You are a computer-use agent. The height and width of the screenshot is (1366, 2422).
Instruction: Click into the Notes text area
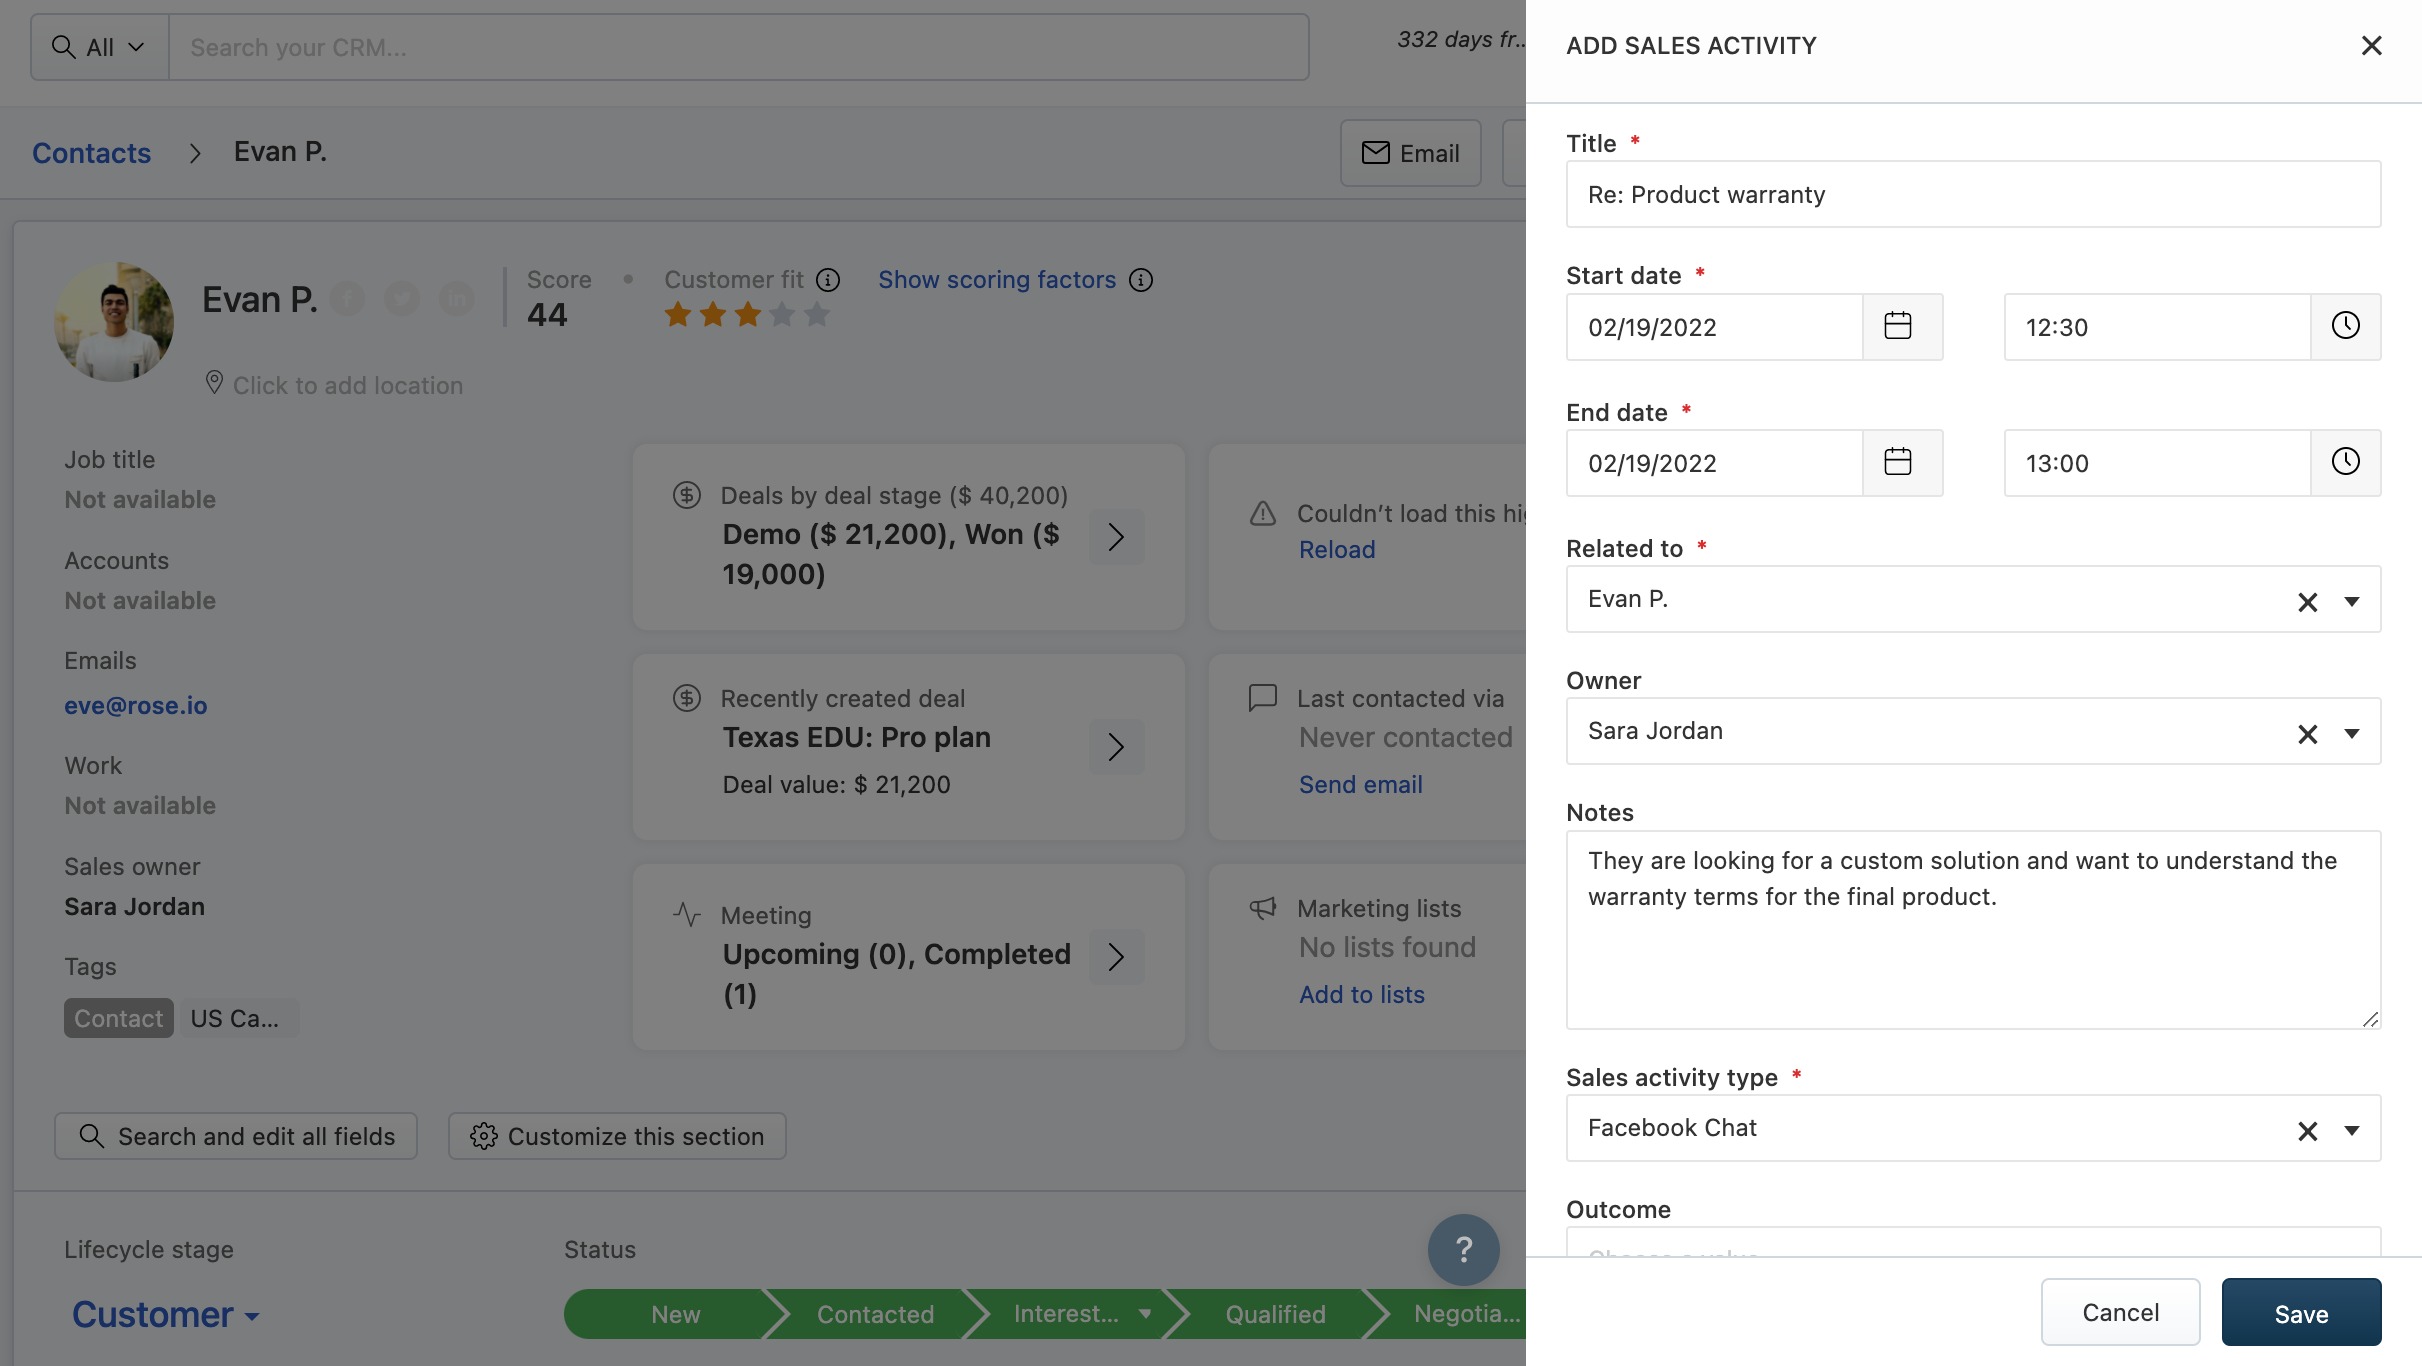(1973, 930)
